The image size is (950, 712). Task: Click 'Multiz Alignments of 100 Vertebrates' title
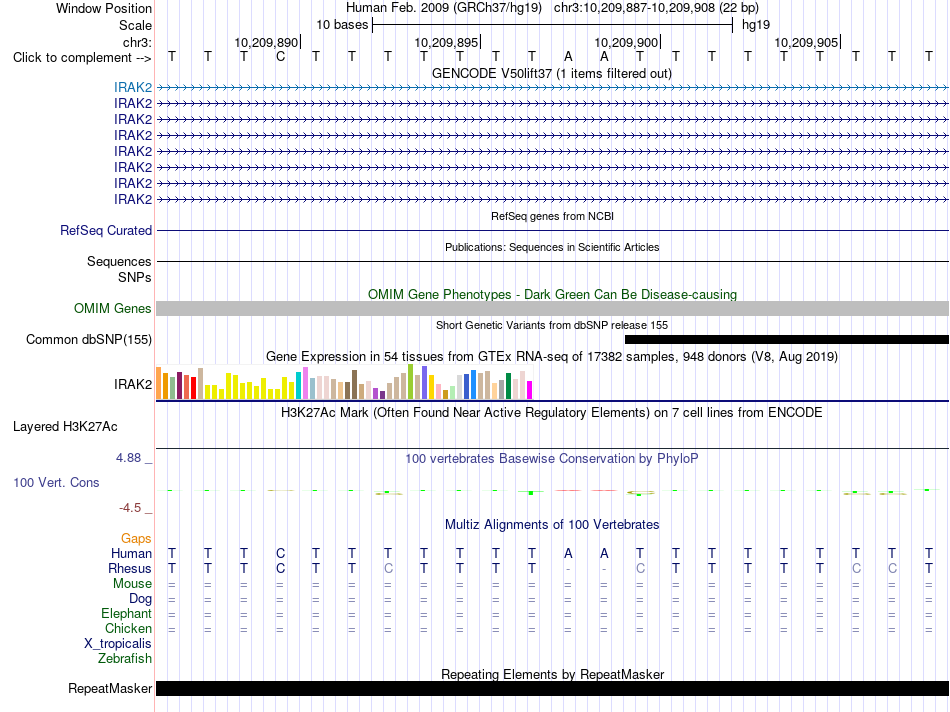552,524
